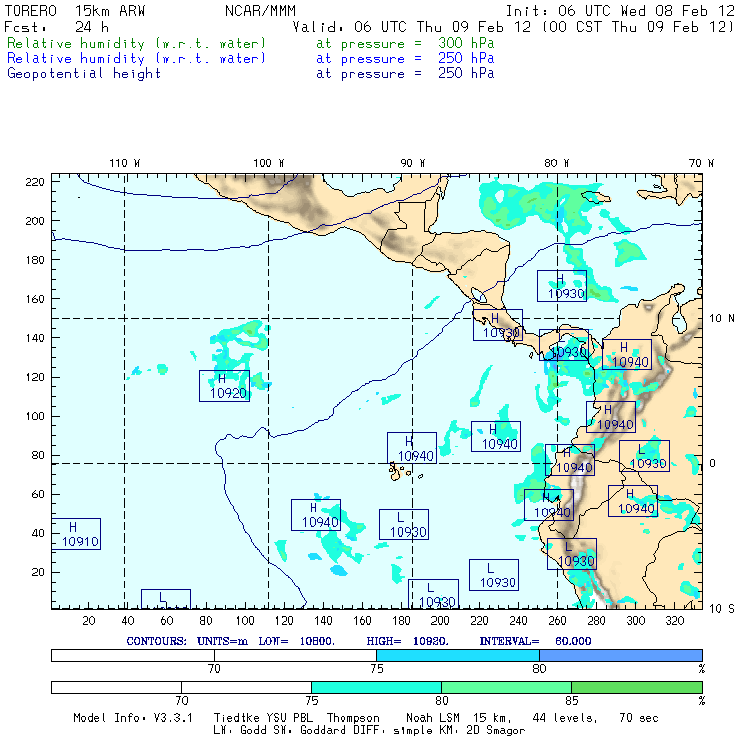Viewport: 740px width, 740px height.
Task: Click the 'INTERVAL= 60.000' contour text
Action: pyautogui.click(x=535, y=641)
